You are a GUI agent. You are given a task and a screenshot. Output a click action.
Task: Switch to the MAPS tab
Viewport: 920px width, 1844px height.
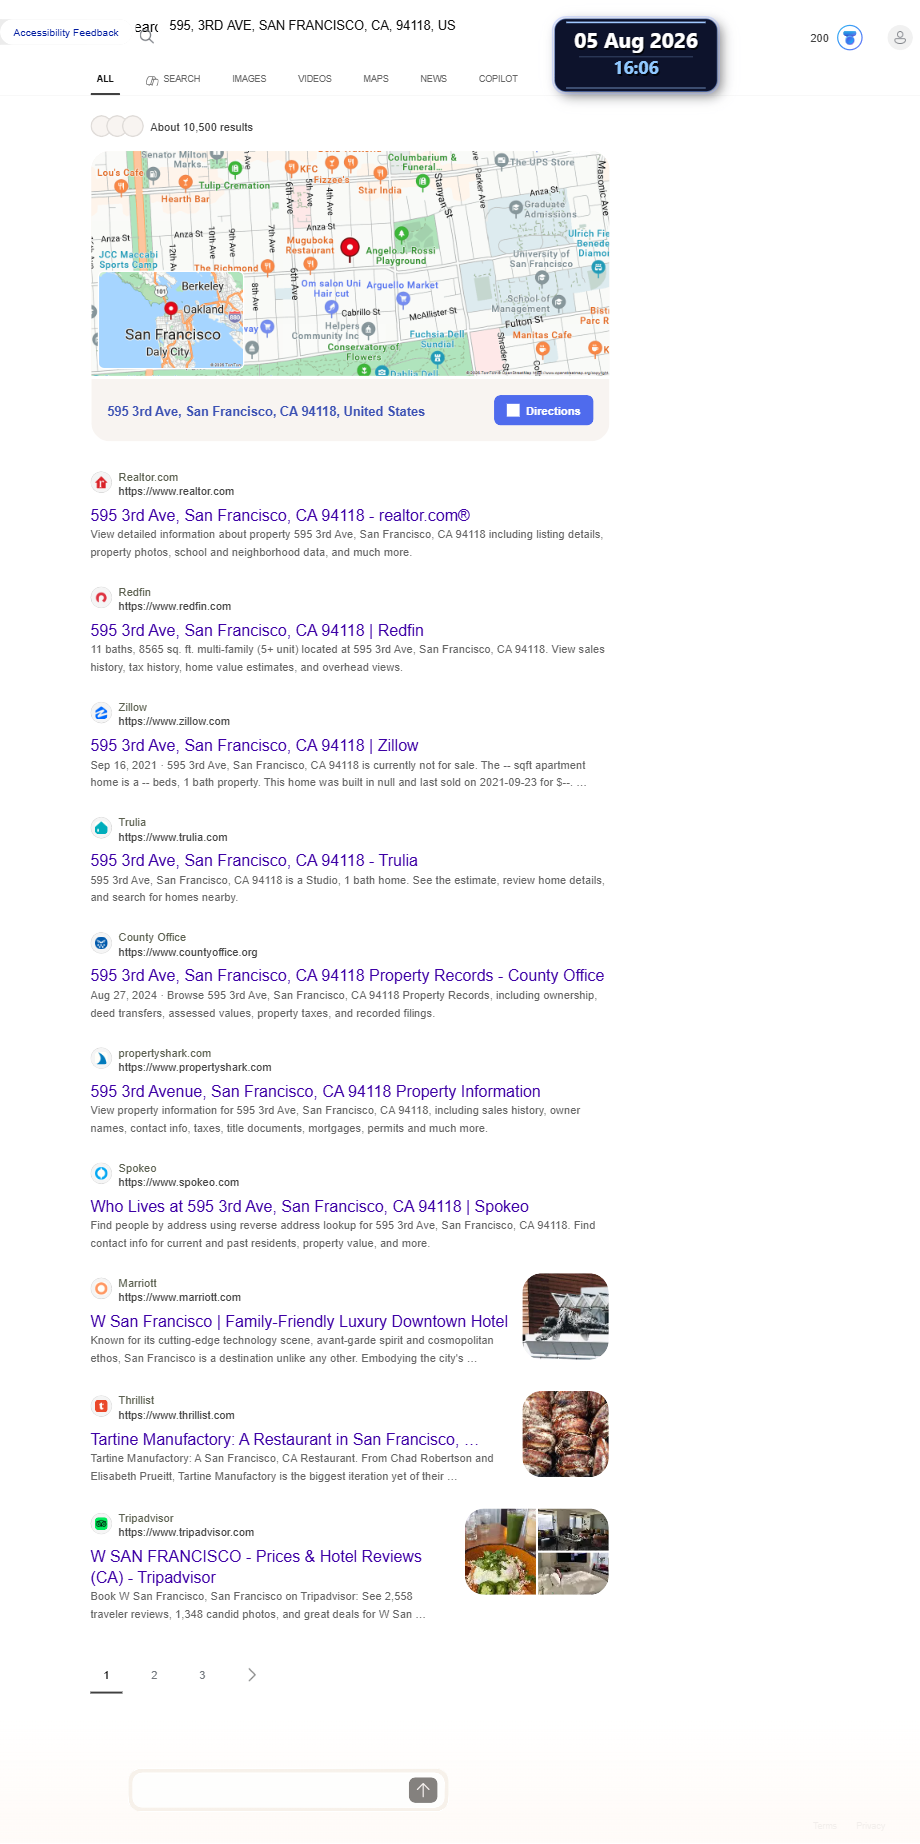(376, 79)
